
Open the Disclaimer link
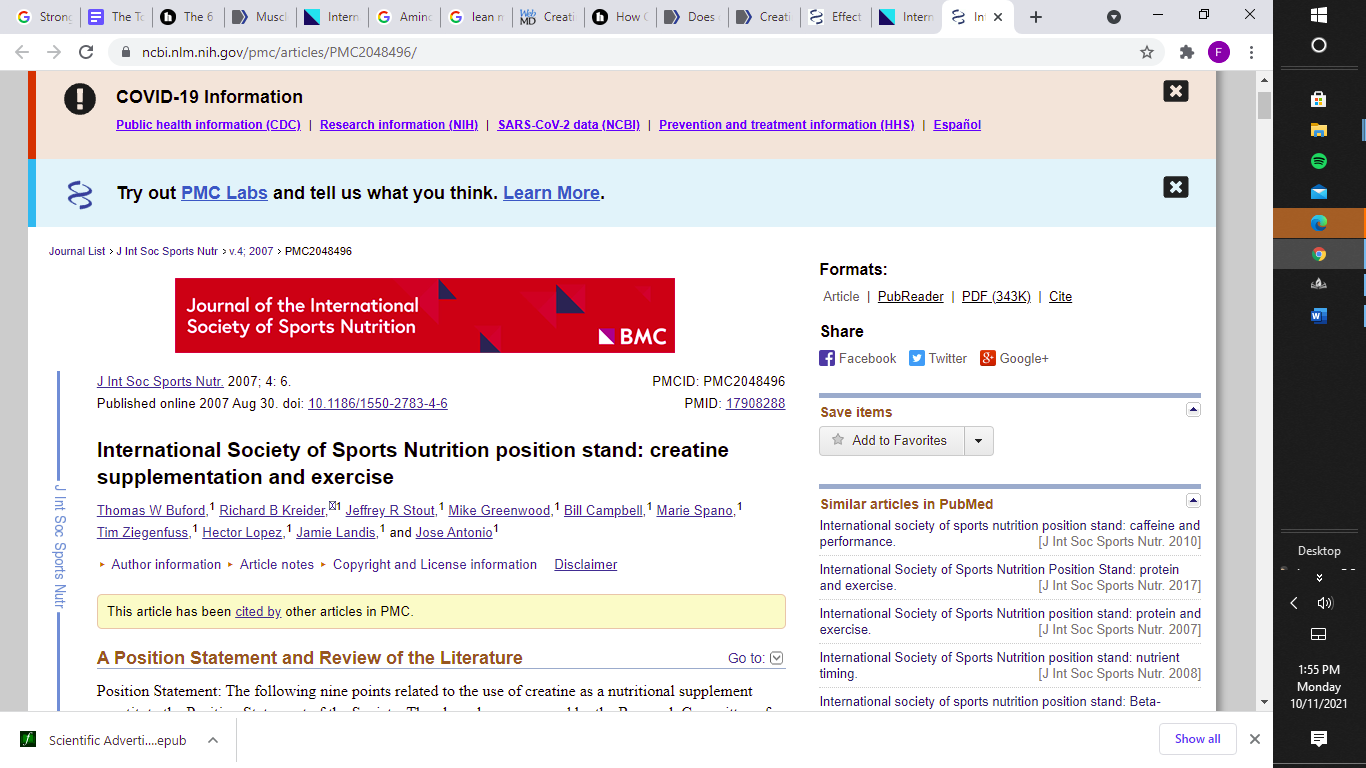click(x=586, y=564)
